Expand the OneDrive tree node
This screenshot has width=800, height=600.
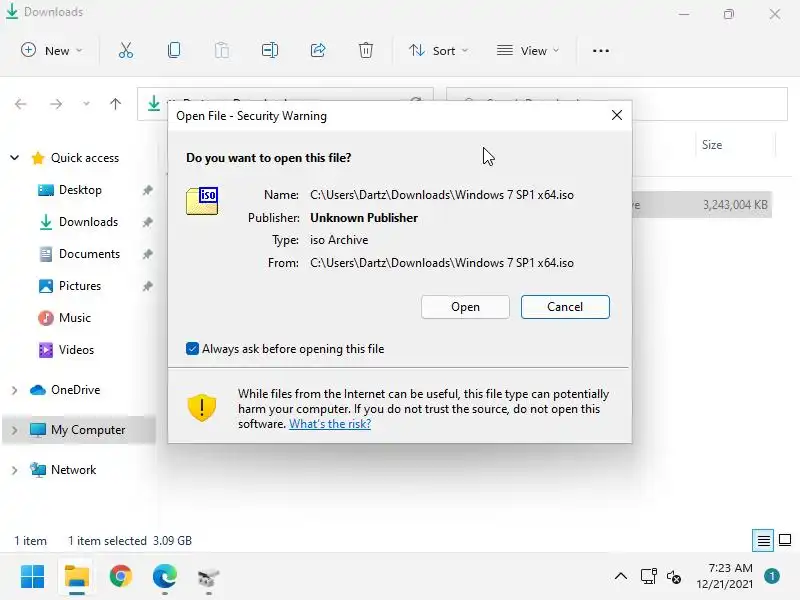[15, 390]
